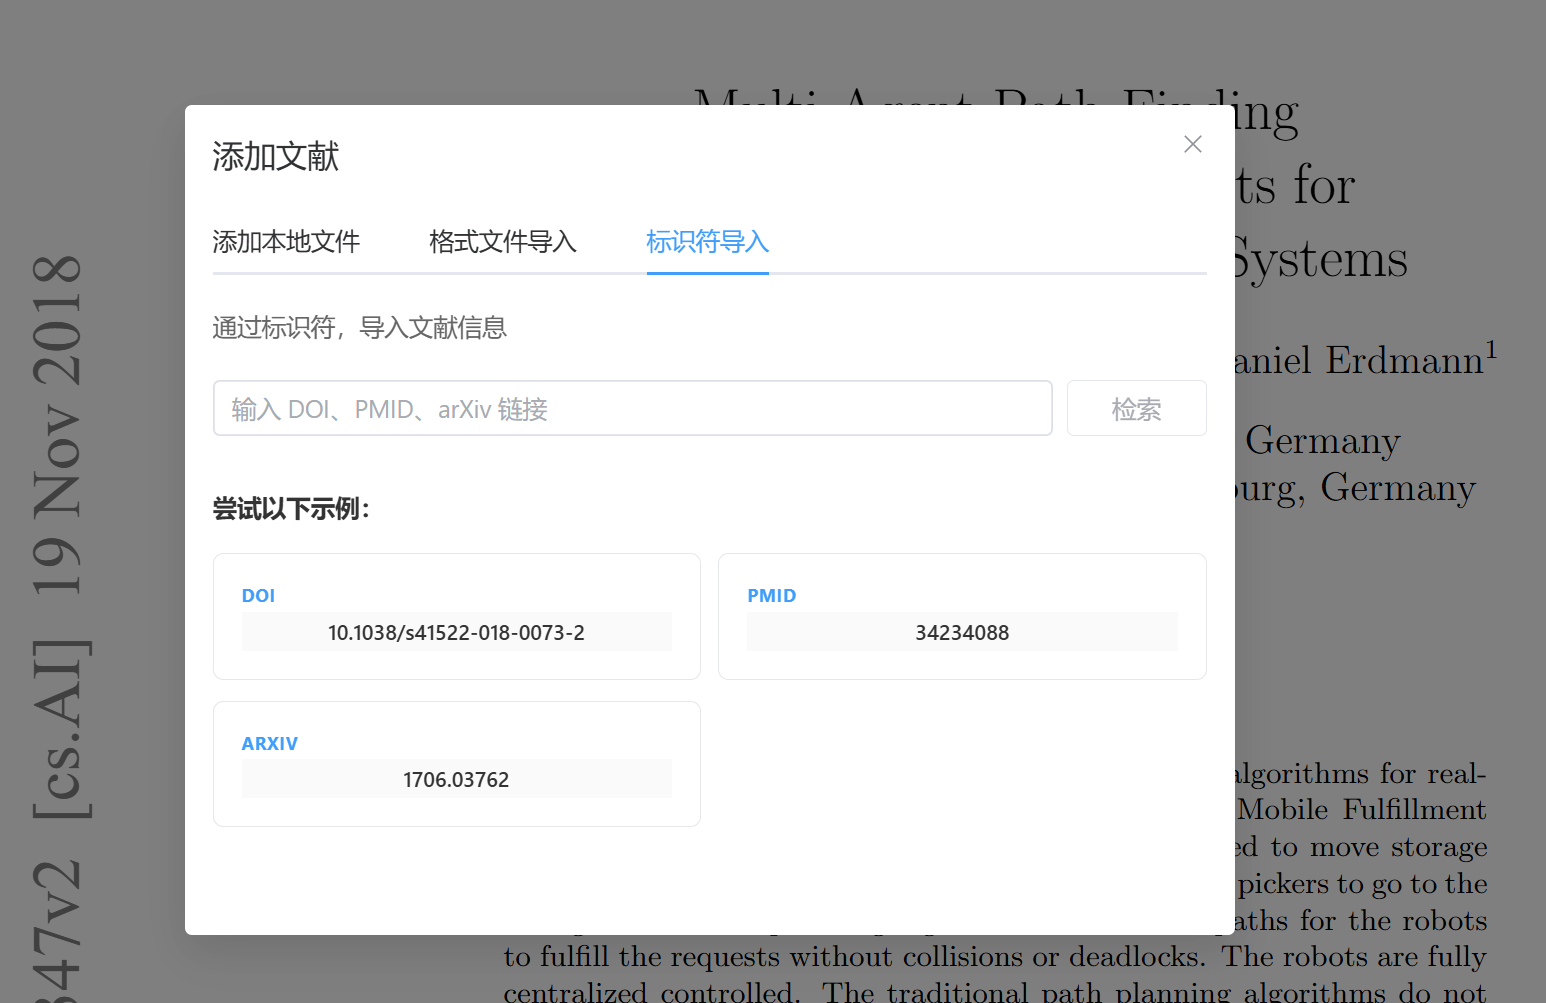This screenshot has height=1003, width=1546.
Task: Select the 标识符导入 tab
Action: tap(707, 242)
